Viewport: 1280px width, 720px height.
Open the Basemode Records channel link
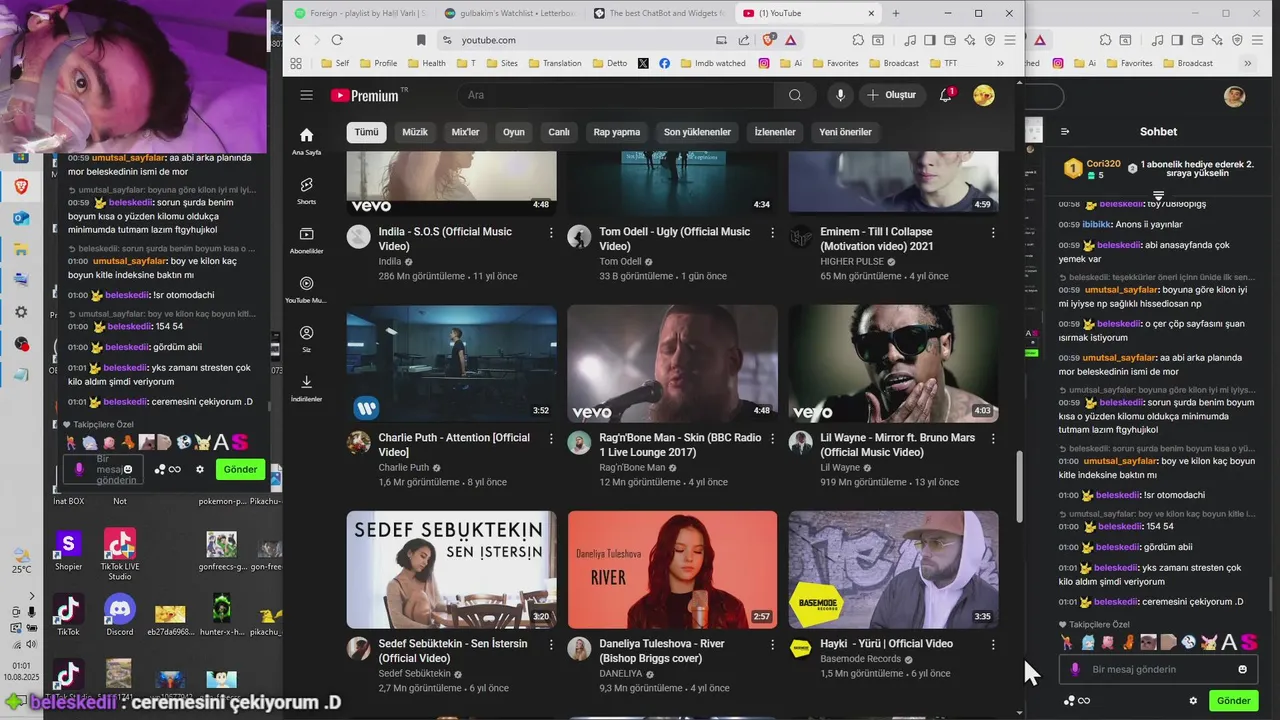[861, 659]
